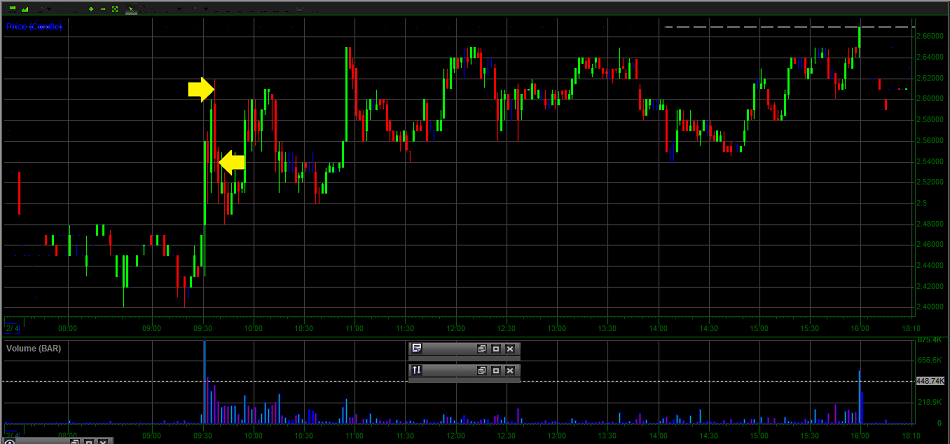Click the 2.42000 price axis label
Image resolution: width=950 pixels, height=444 pixels.
(x=929, y=286)
